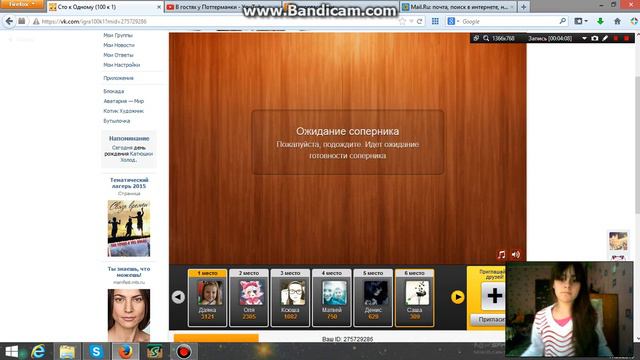Open the Мои Настройки sidebar link
Viewport: 640px width, 360px height.
[x=122, y=65]
